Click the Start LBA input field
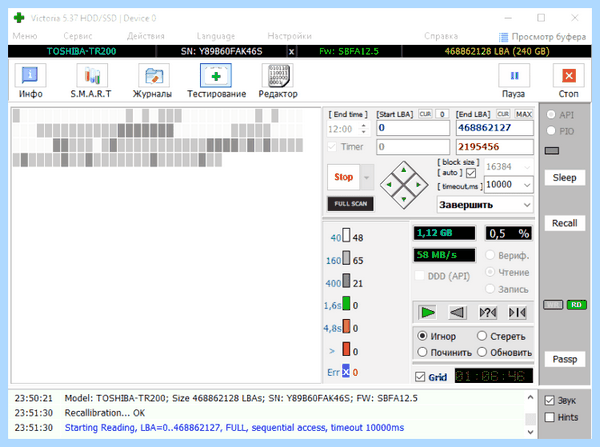The width and height of the screenshot is (600, 447). click(x=413, y=128)
